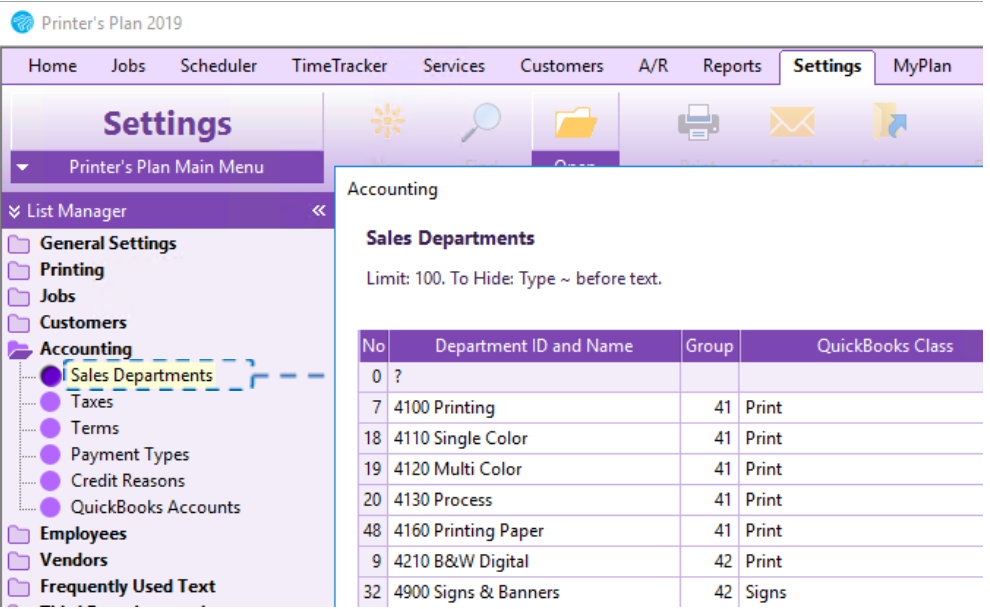The image size is (990, 609).
Task: Expand the Employees folder
Action: tap(19, 535)
